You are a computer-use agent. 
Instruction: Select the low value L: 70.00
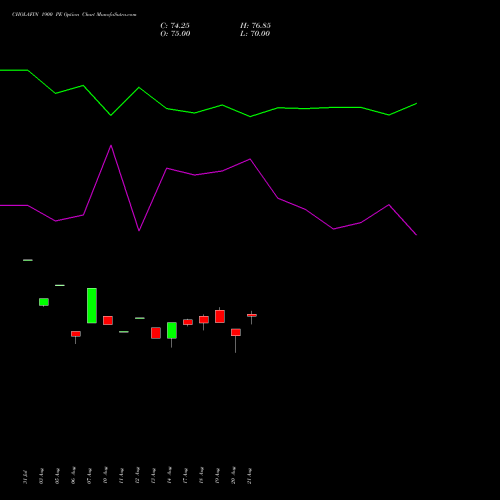click(255, 33)
